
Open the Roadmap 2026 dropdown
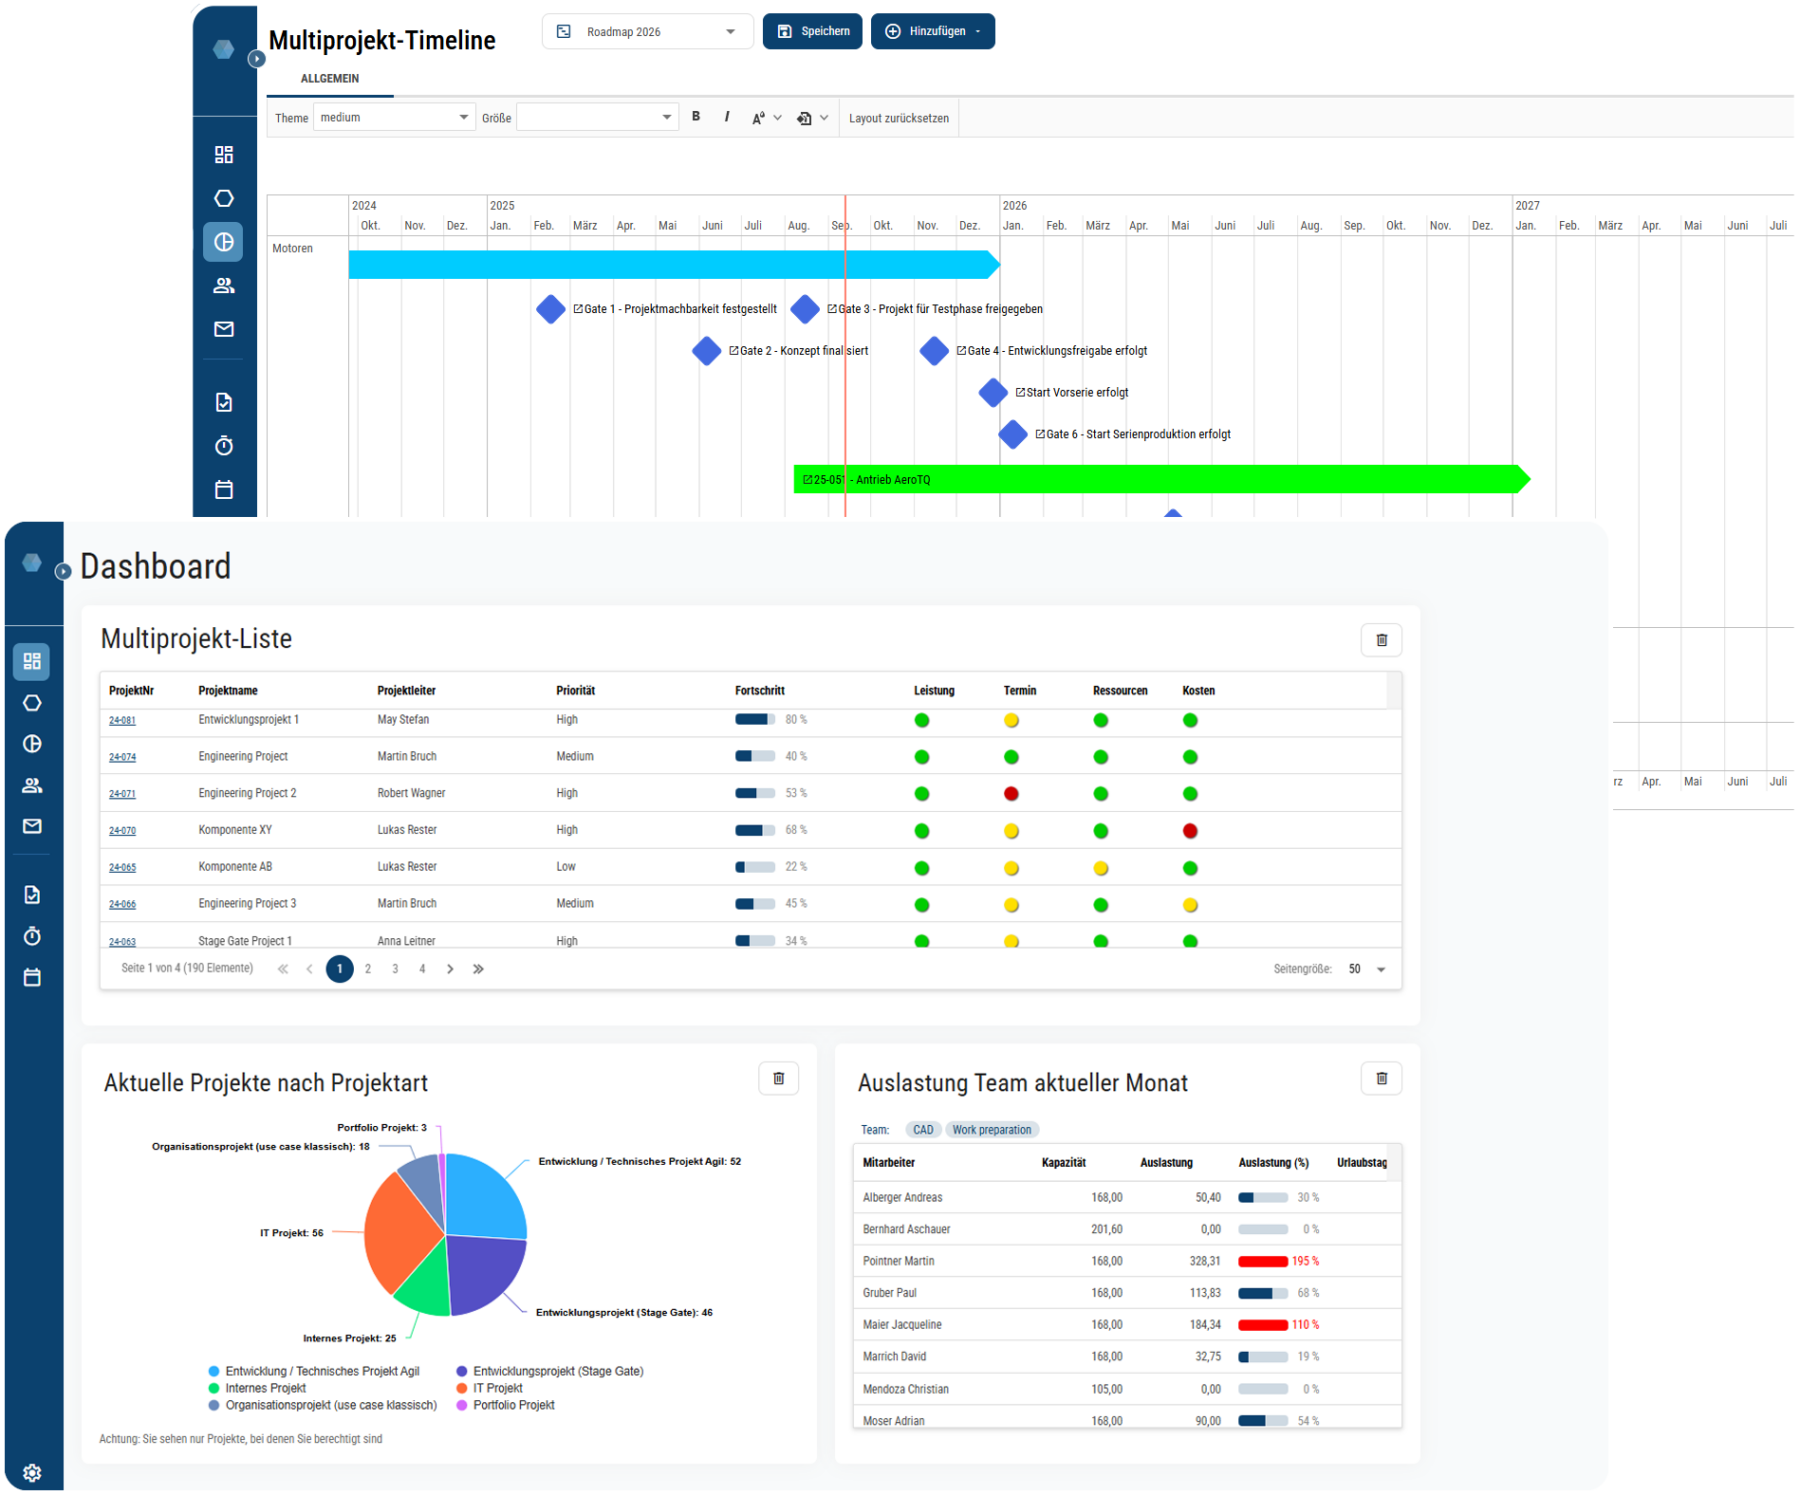coord(647,31)
